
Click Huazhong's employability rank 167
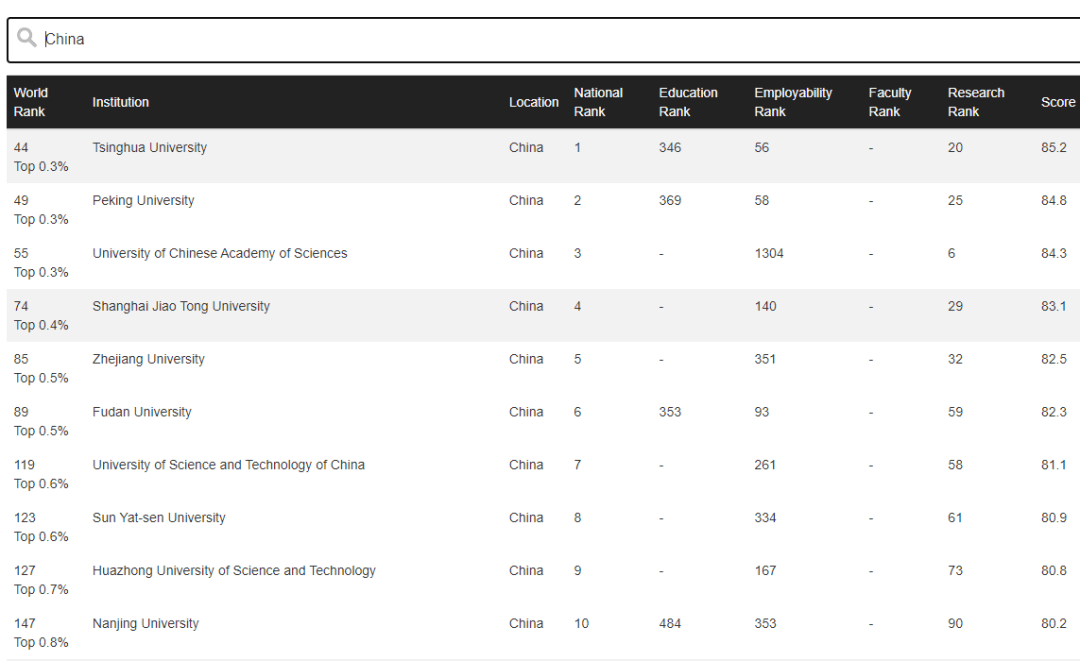(765, 571)
